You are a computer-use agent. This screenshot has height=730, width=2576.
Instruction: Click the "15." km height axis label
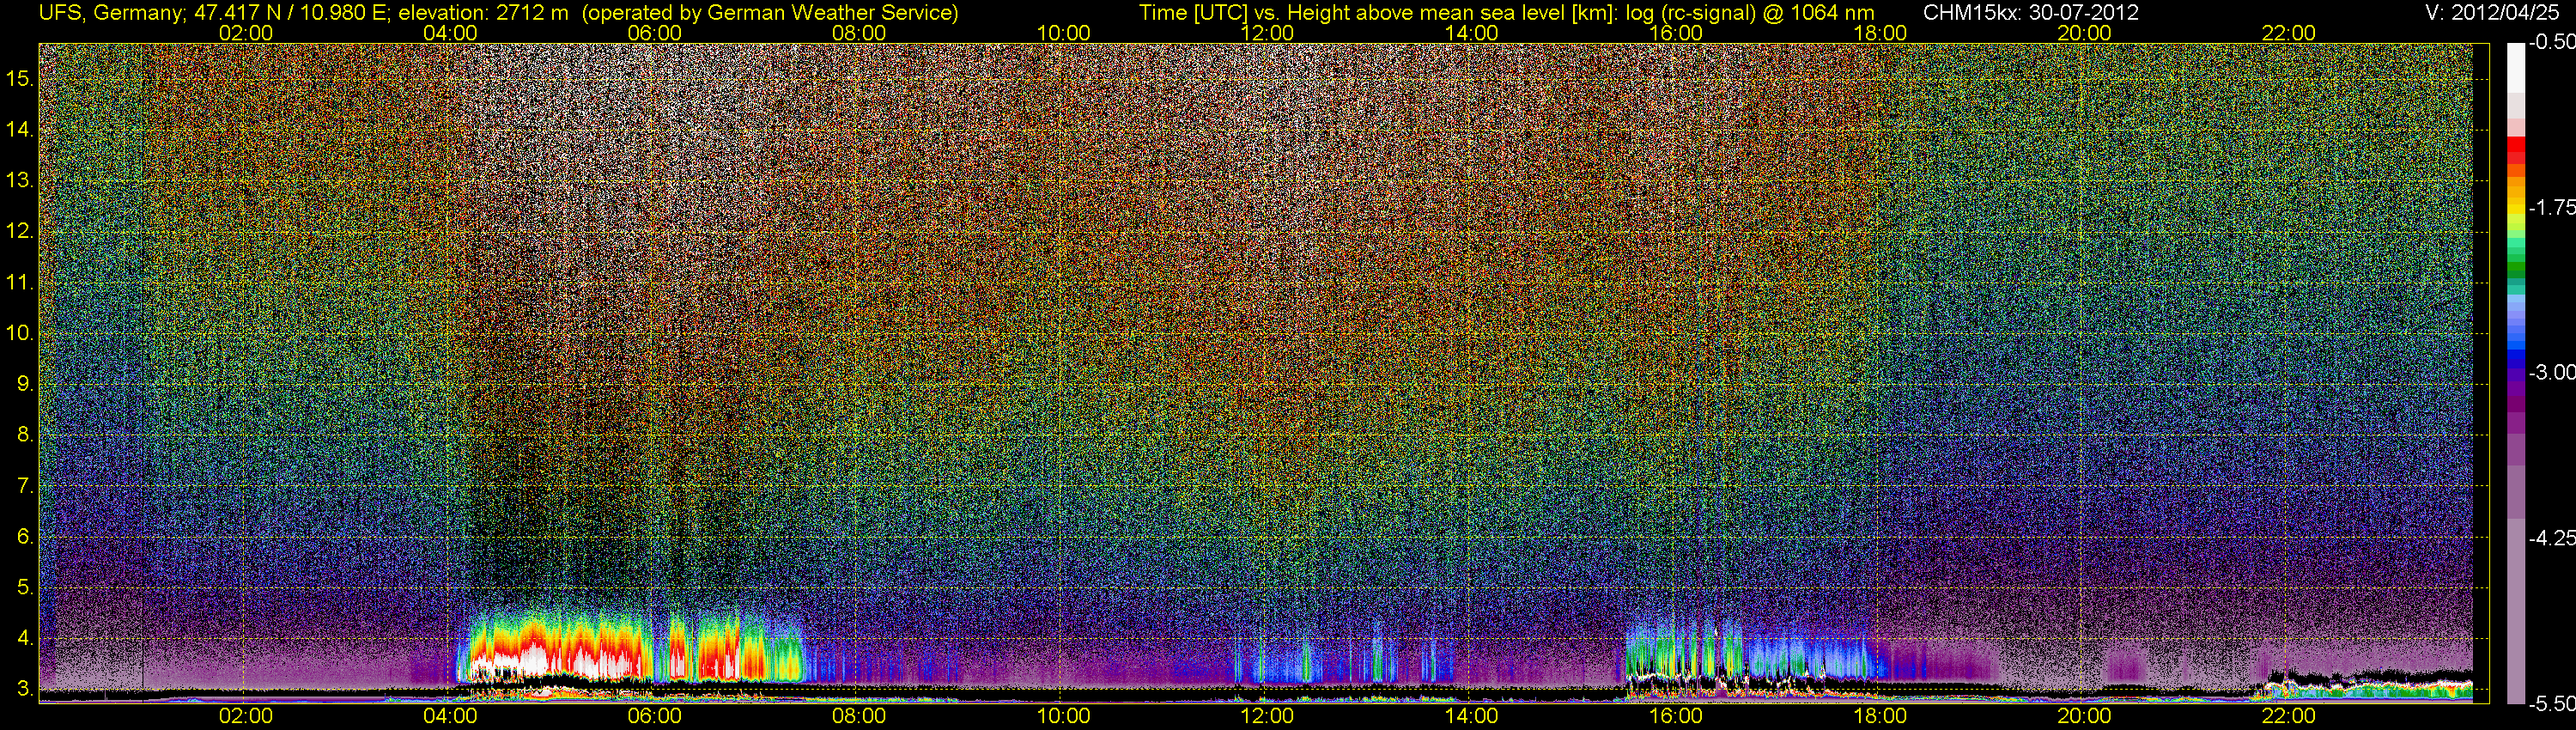20,78
